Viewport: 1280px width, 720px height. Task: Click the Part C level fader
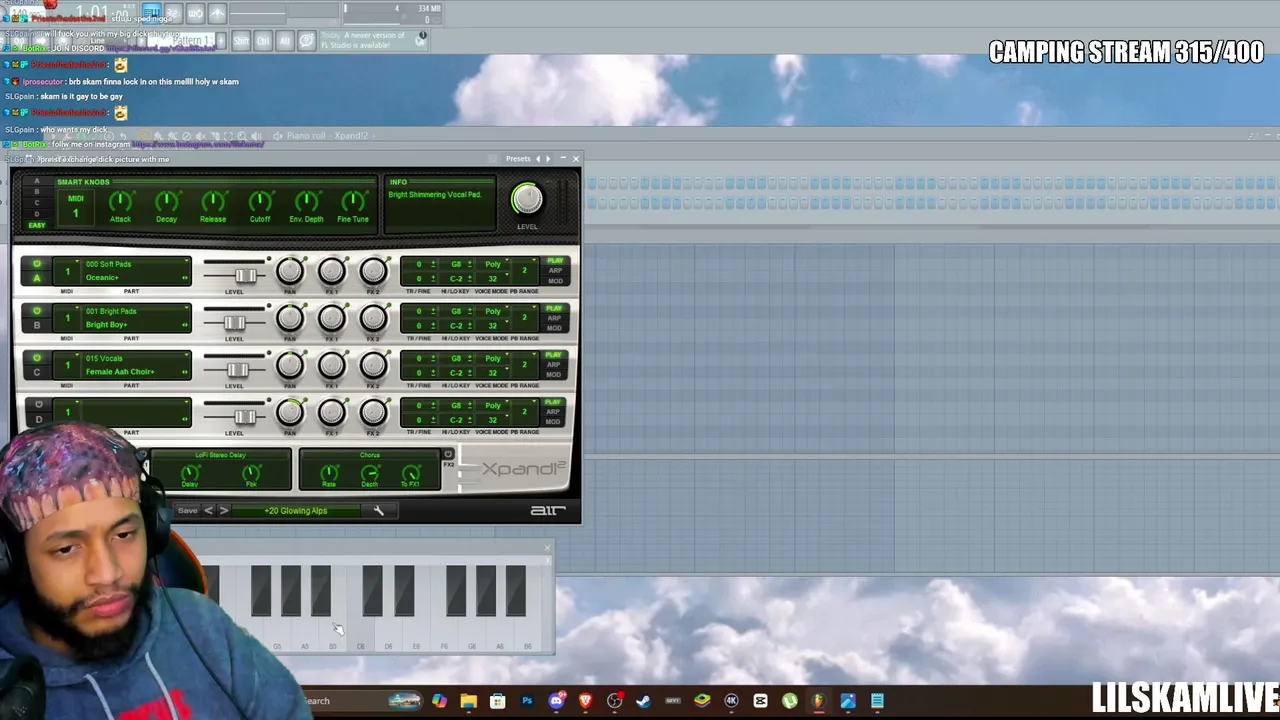point(237,370)
